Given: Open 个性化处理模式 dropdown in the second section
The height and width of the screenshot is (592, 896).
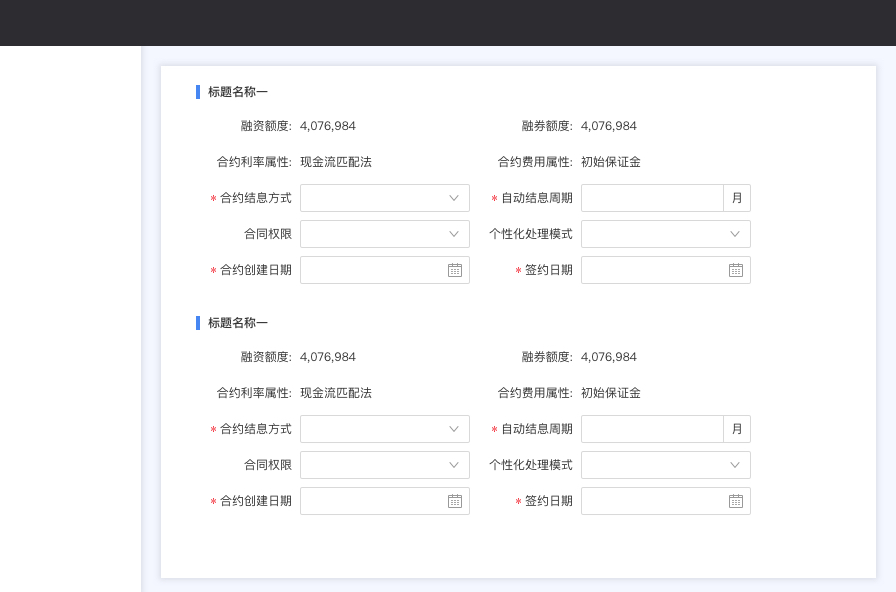Looking at the screenshot, I should point(665,465).
